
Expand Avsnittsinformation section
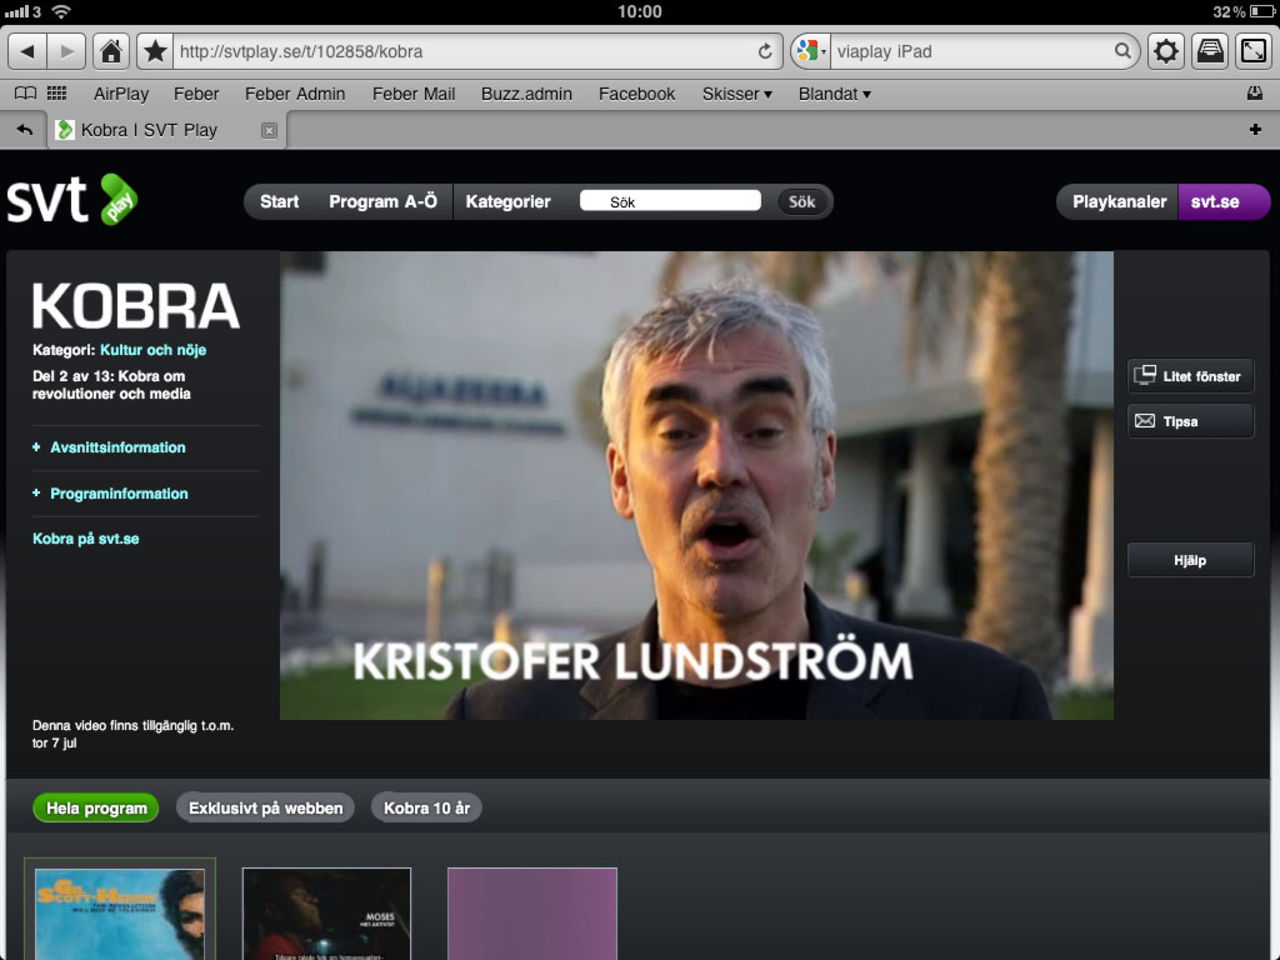[118, 447]
